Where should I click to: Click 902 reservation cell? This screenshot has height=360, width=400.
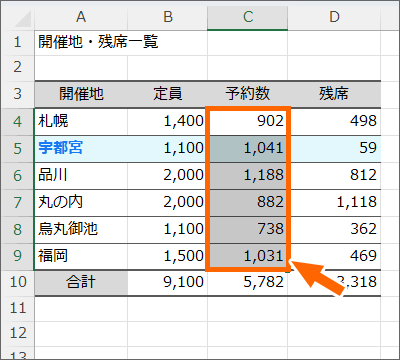pyautogui.click(x=248, y=122)
